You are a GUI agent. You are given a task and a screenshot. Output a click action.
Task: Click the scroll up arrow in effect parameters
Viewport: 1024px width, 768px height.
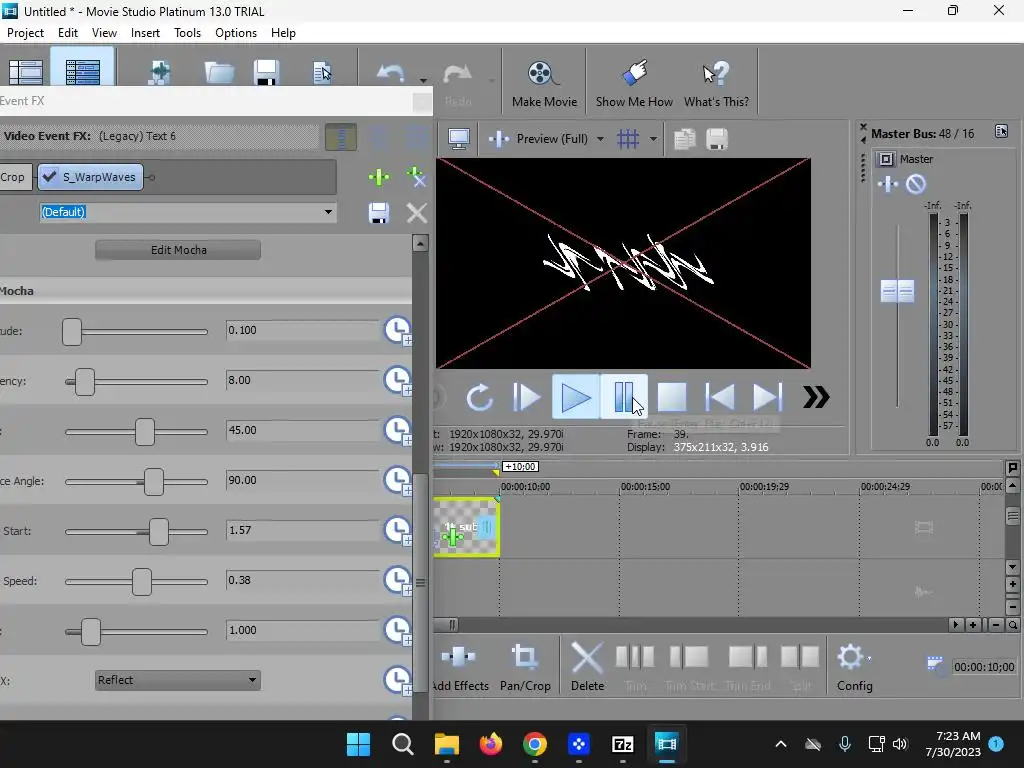[421, 244]
